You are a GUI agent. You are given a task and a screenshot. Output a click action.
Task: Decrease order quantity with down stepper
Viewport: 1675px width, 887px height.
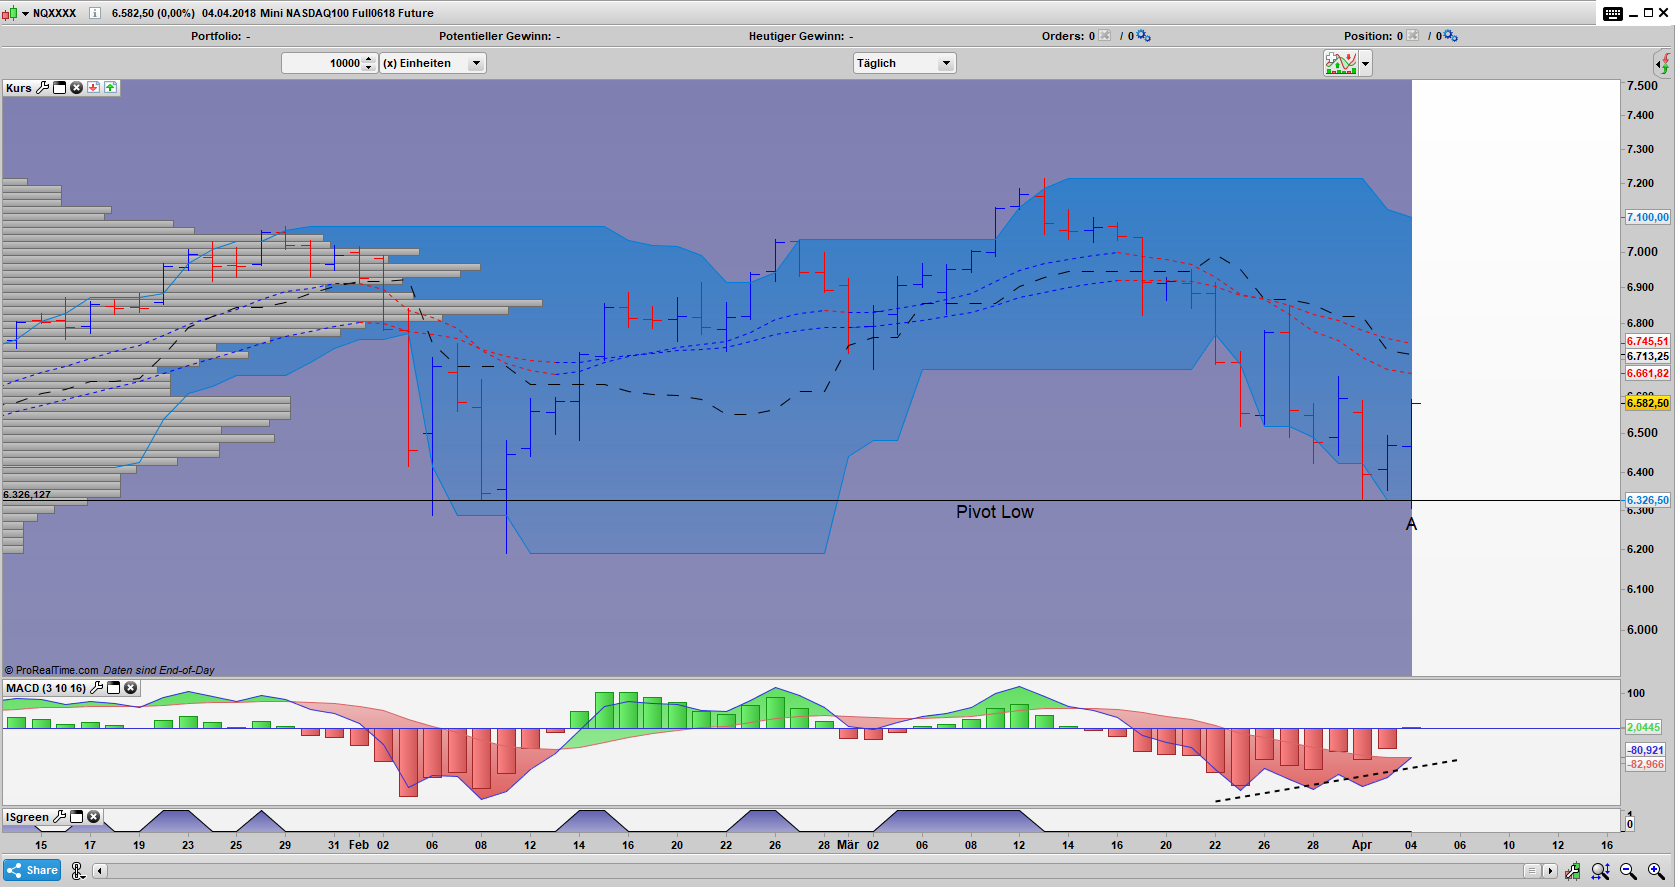click(369, 68)
